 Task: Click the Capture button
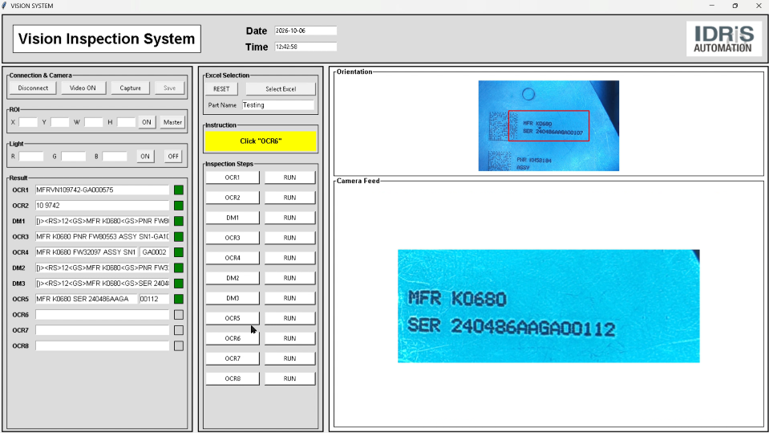click(x=130, y=88)
